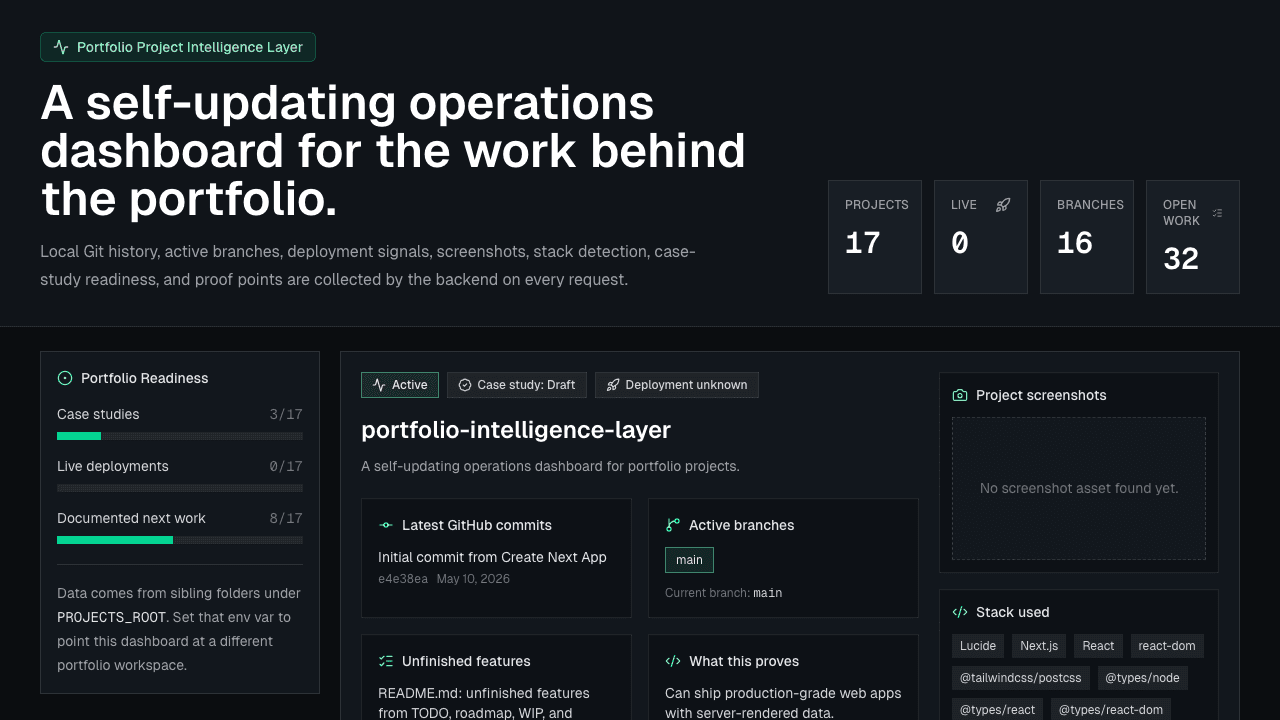Click the Documented next work progress bar
The height and width of the screenshot is (720, 1280).
click(180, 540)
